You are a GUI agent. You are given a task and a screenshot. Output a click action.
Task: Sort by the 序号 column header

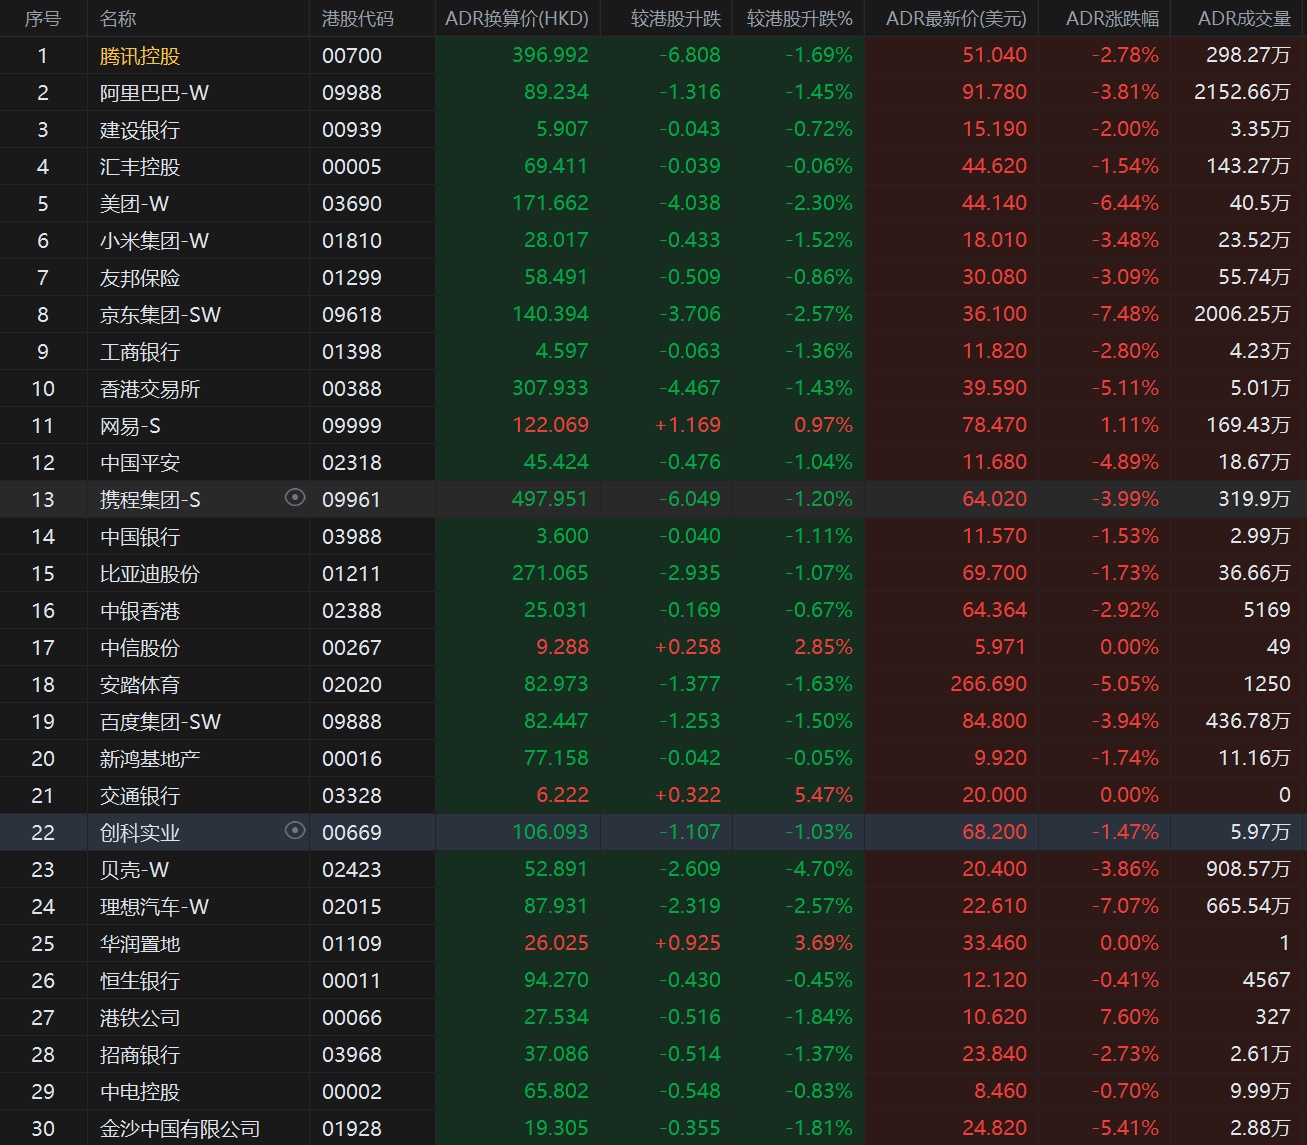(43, 19)
